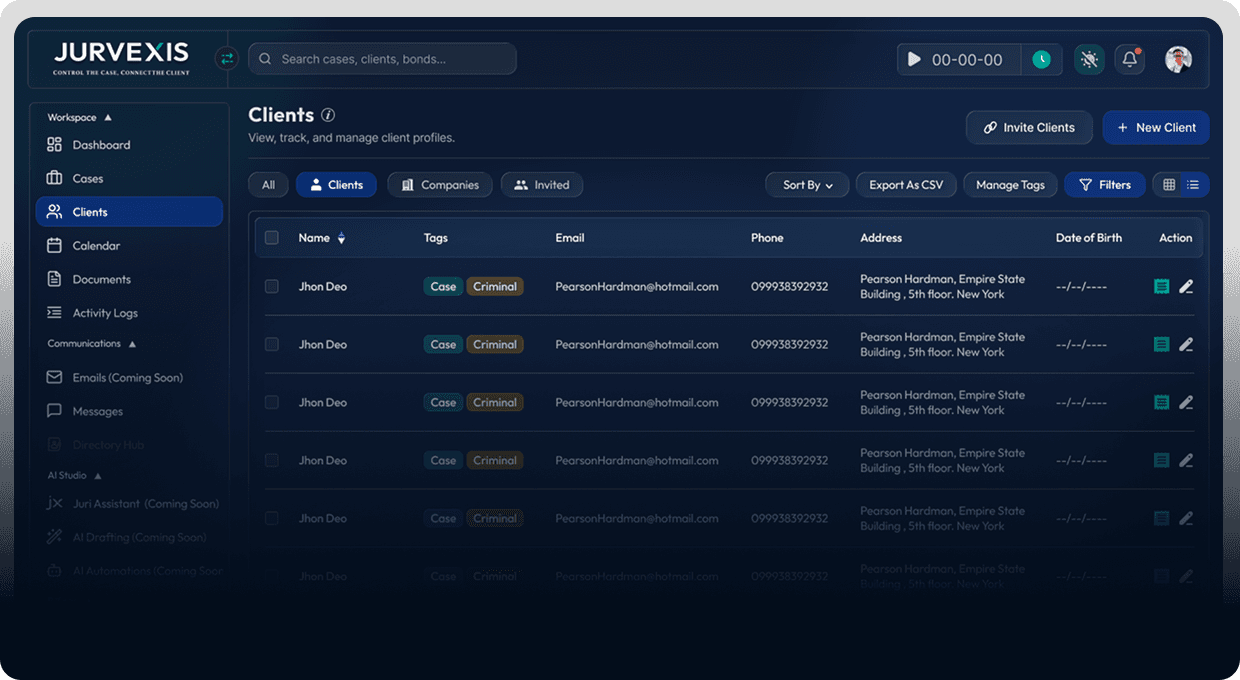The width and height of the screenshot is (1240, 680).
Task: Open Activity Logs in the sidebar
Action: coord(129,313)
